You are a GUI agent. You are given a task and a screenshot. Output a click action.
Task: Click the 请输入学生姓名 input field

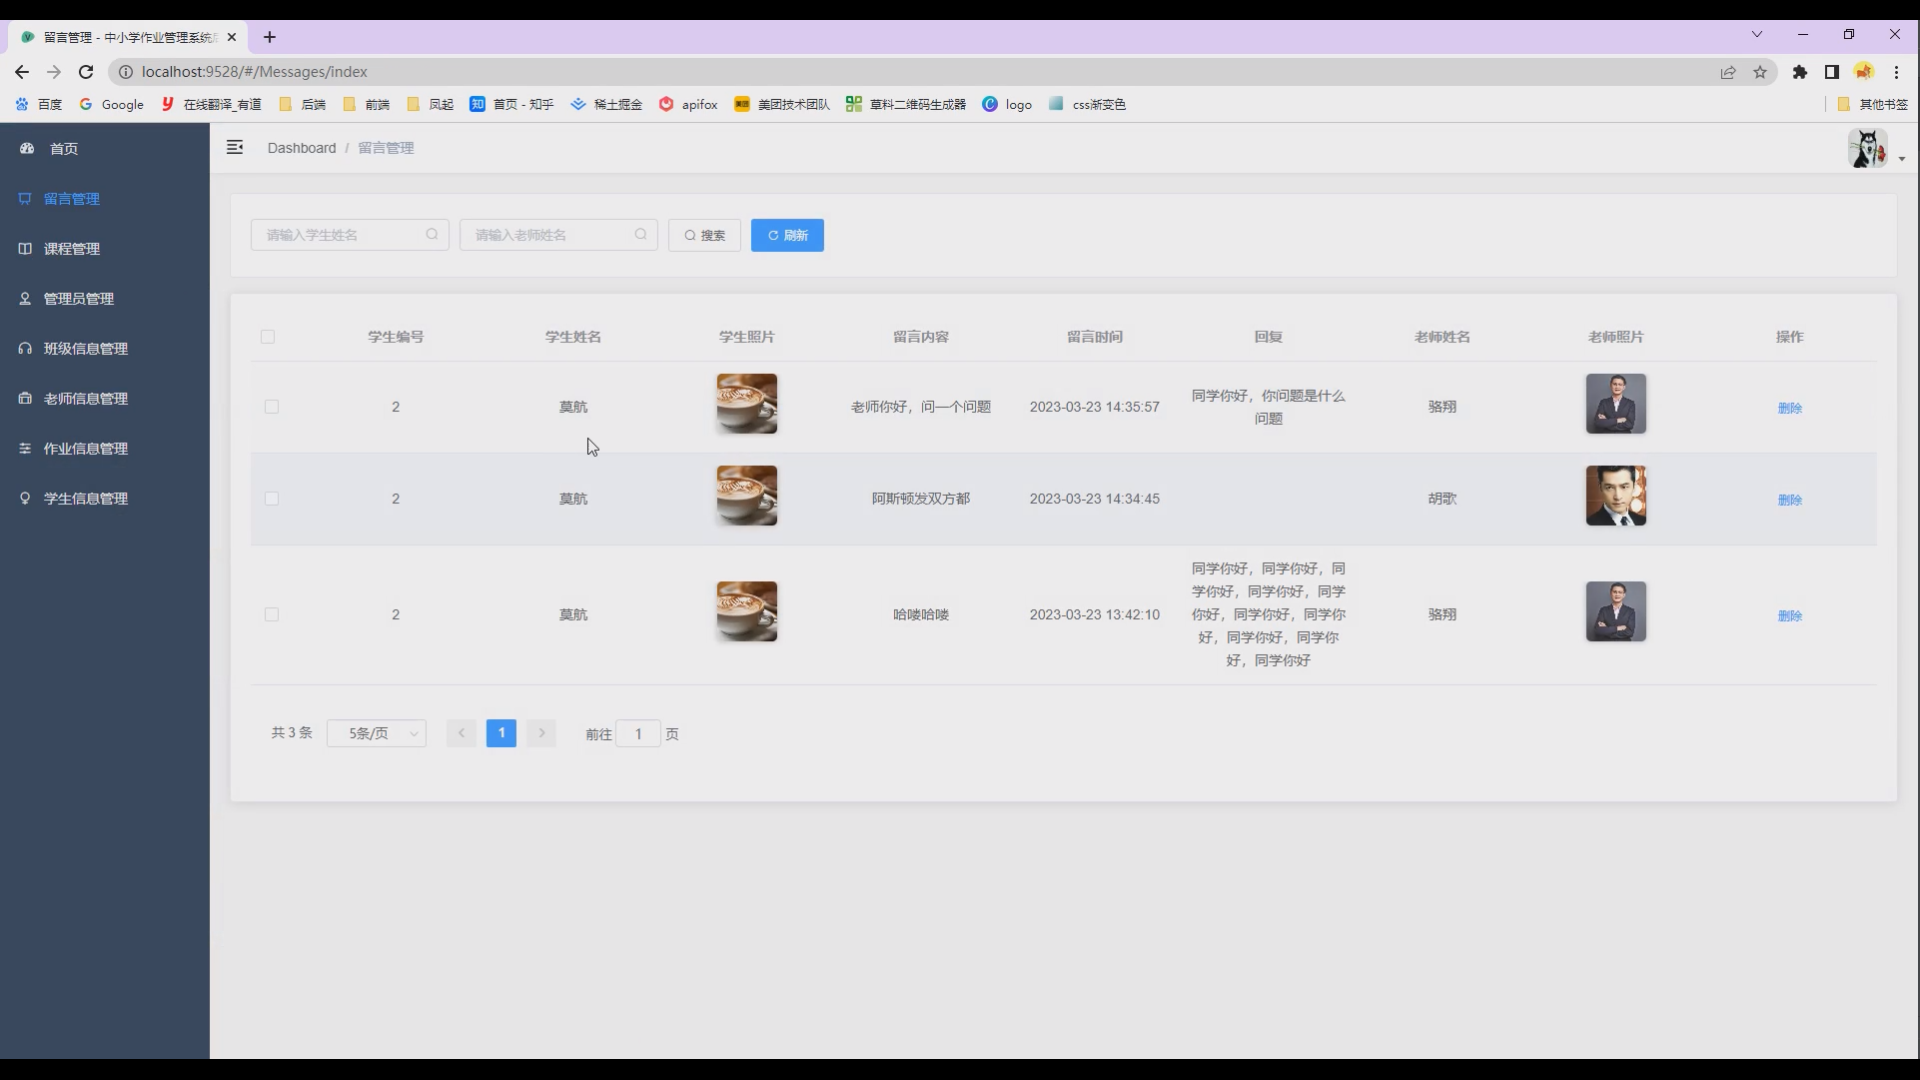coord(338,235)
